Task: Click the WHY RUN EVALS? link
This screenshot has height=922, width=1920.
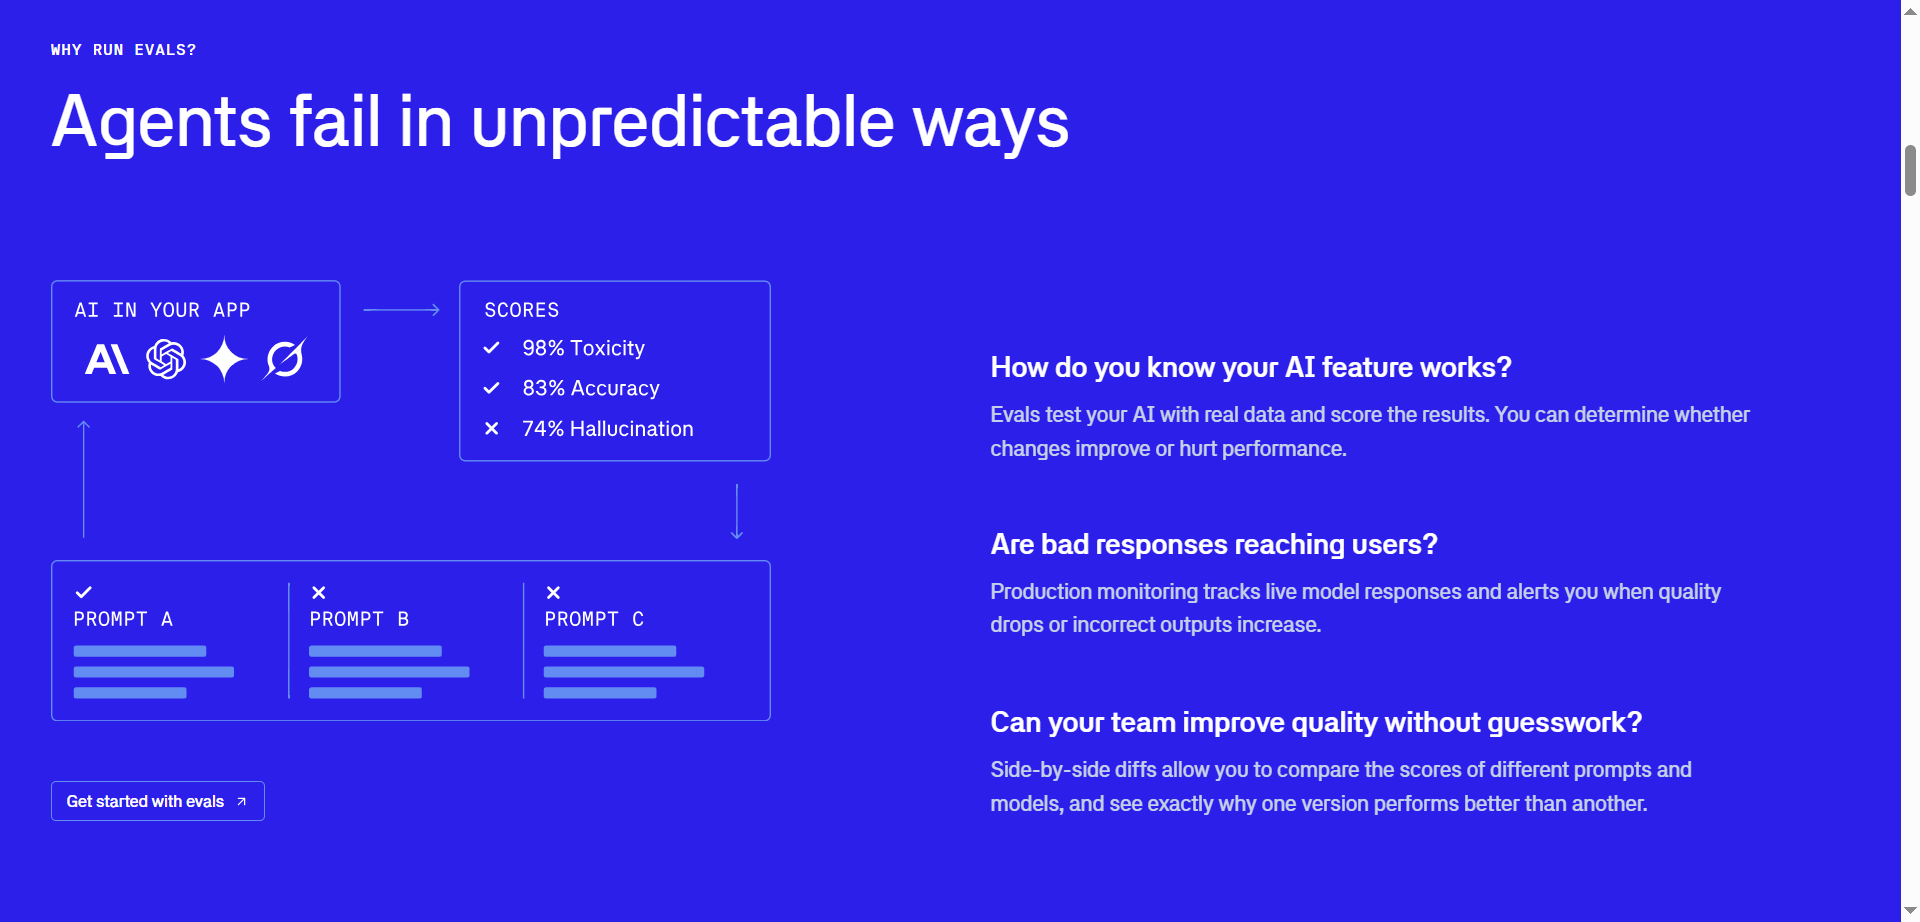Action: [123, 49]
